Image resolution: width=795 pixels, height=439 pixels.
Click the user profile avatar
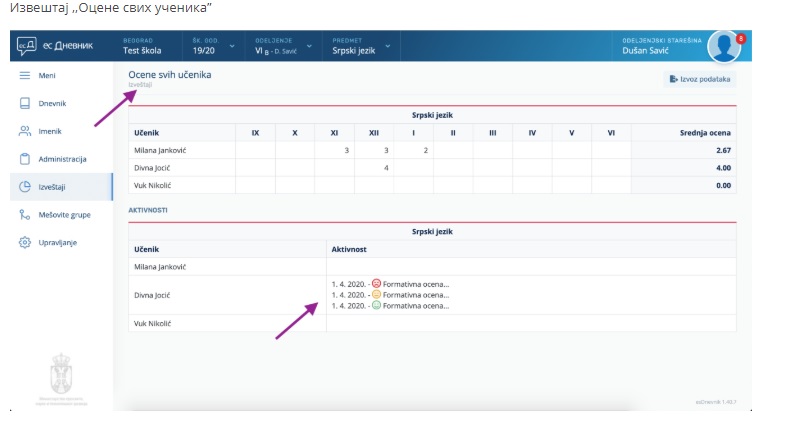click(x=722, y=45)
